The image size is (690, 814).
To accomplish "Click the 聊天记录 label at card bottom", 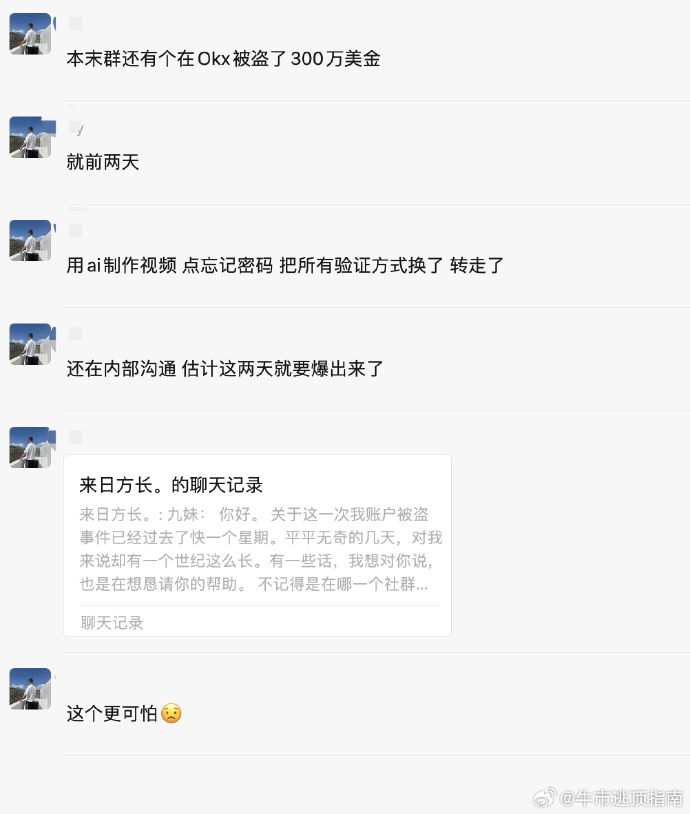I will tap(112, 622).
